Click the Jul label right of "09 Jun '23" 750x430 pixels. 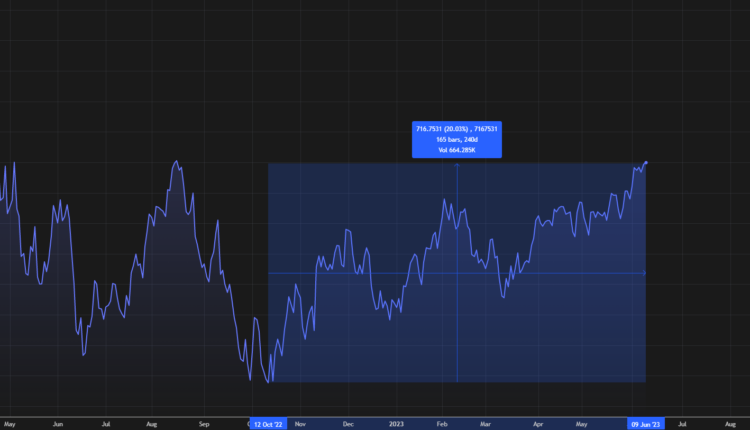(682, 424)
